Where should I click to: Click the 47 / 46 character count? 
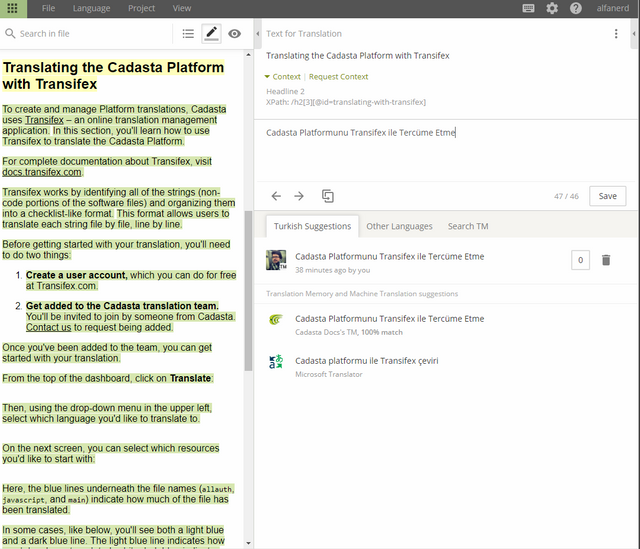[566, 196]
